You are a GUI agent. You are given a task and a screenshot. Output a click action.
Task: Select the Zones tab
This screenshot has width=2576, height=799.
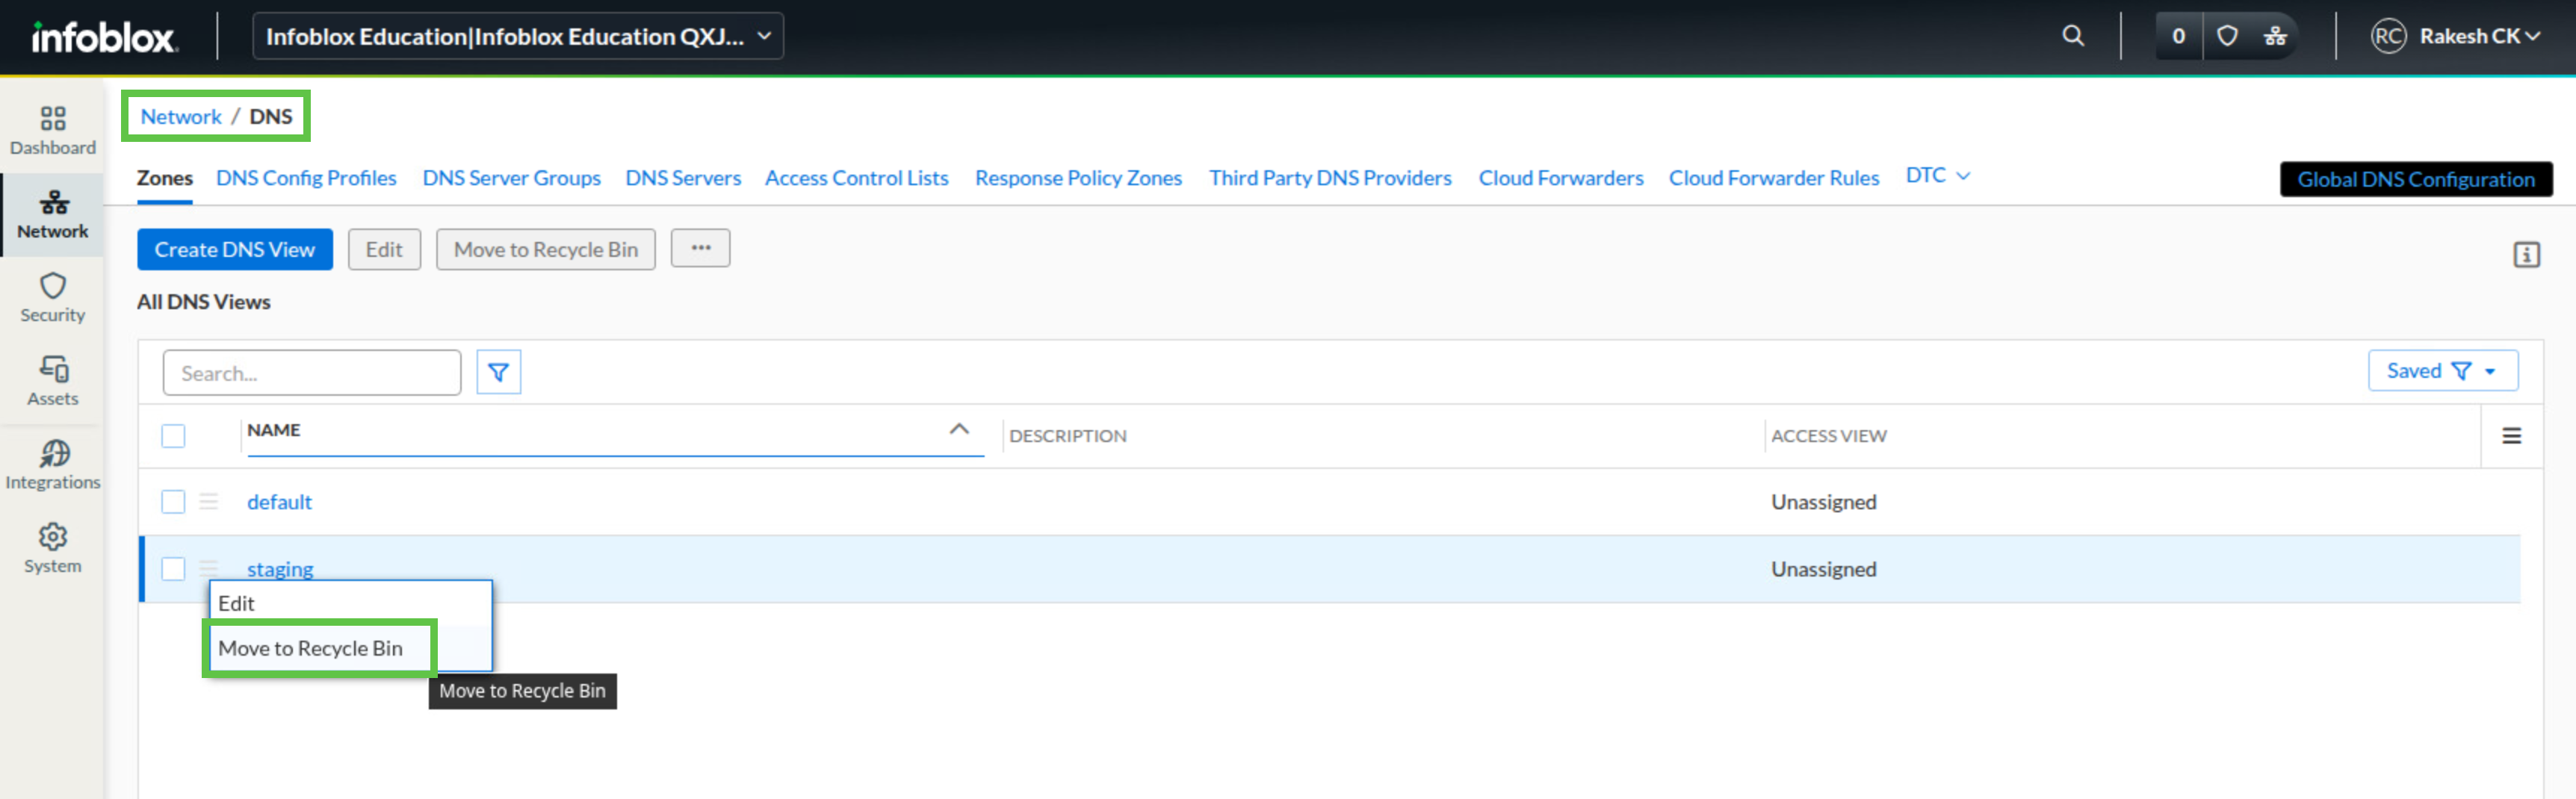(x=165, y=178)
